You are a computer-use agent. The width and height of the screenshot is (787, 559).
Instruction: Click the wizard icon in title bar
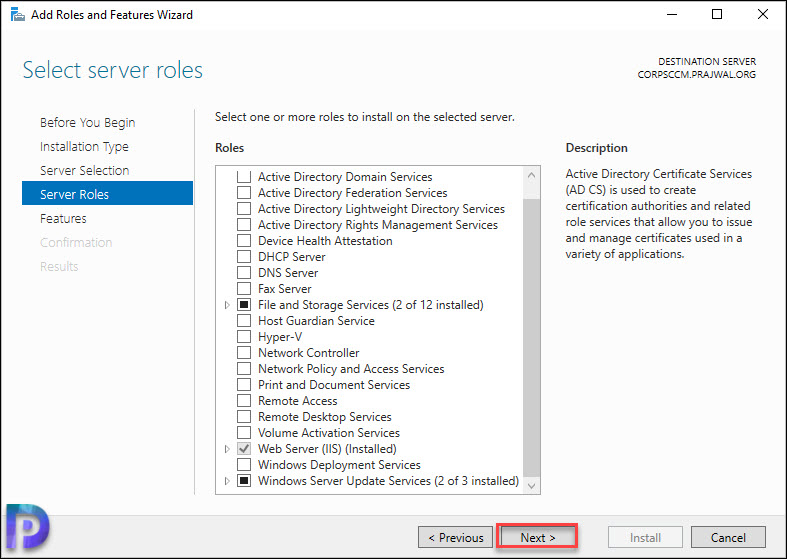[x=18, y=15]
